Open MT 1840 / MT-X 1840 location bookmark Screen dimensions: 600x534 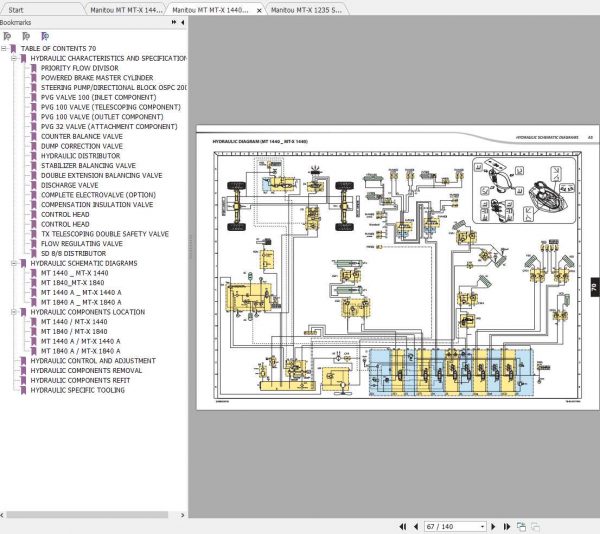[x=74, y=331]
